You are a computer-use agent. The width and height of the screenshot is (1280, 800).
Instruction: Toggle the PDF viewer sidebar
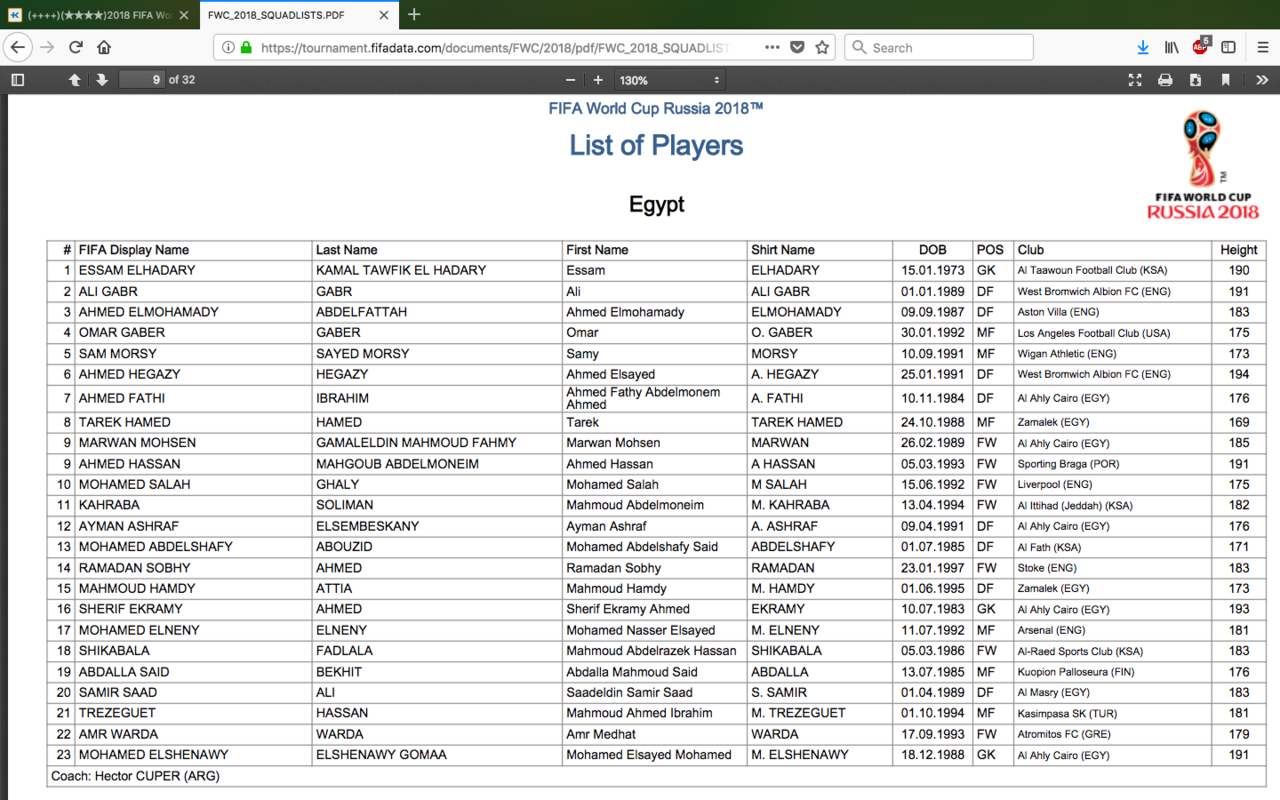17,80
